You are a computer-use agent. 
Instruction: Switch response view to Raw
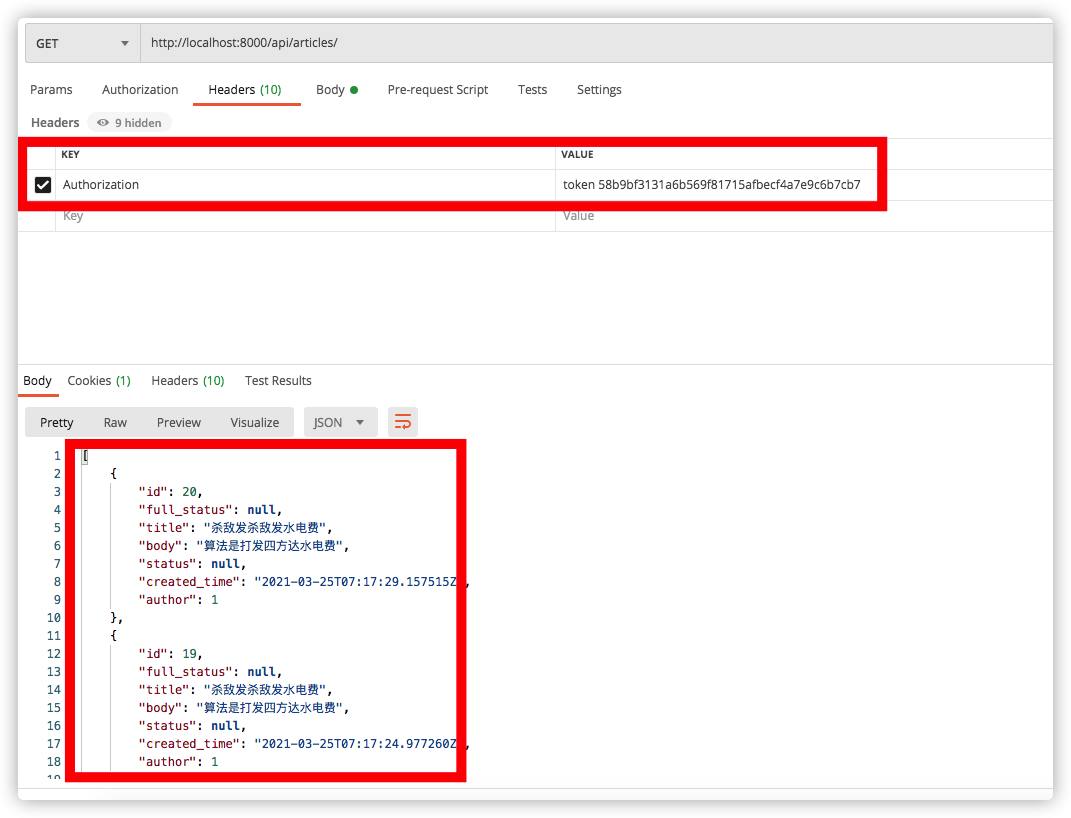point(115,422)
